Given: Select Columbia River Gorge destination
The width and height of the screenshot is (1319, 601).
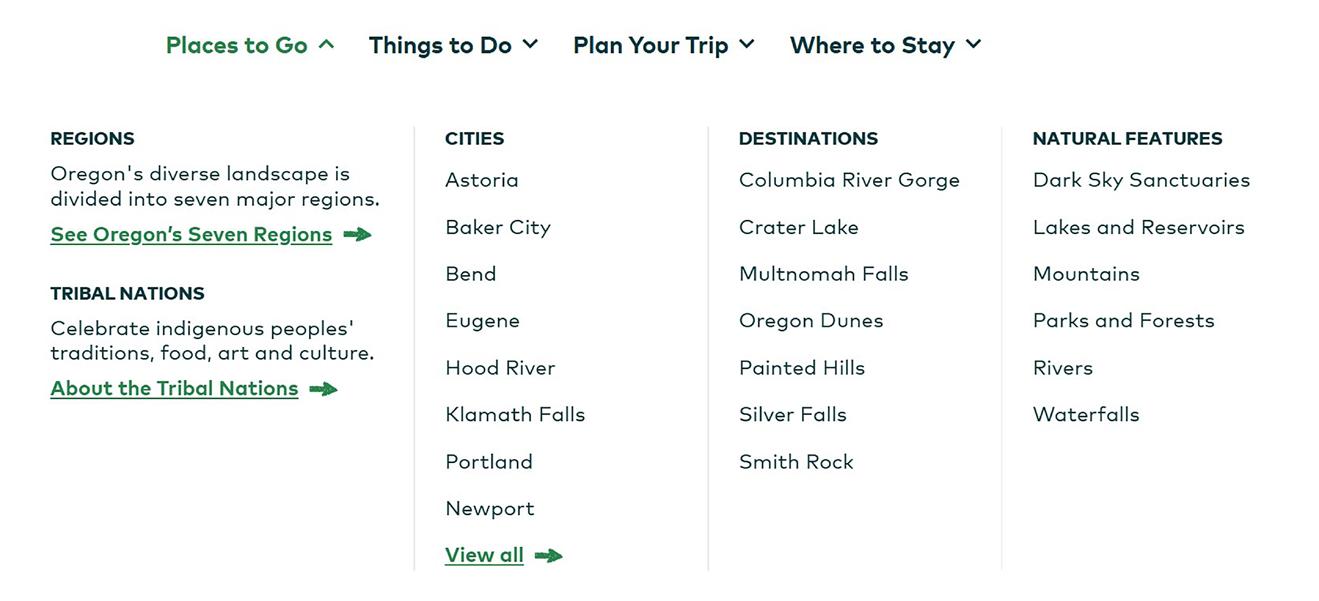Looking at the screenshot, I should click(849, 180).
